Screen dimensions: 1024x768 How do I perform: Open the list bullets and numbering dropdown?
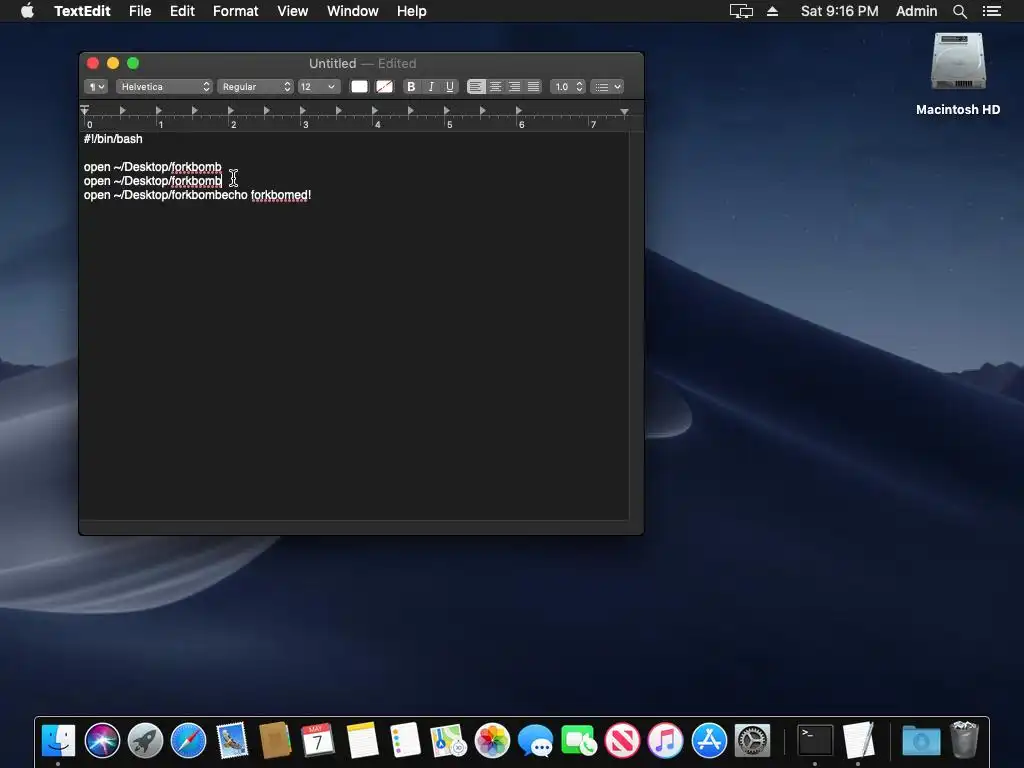607,86
